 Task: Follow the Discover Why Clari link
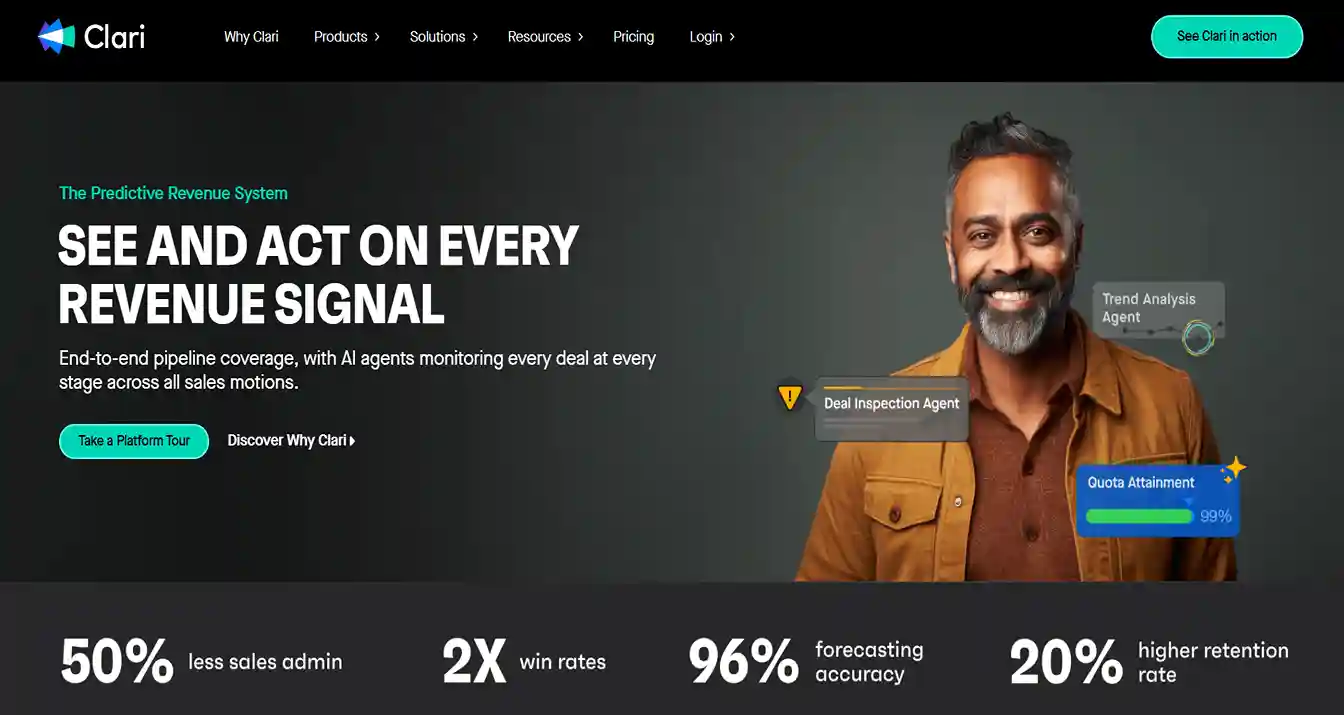point(291,441)
